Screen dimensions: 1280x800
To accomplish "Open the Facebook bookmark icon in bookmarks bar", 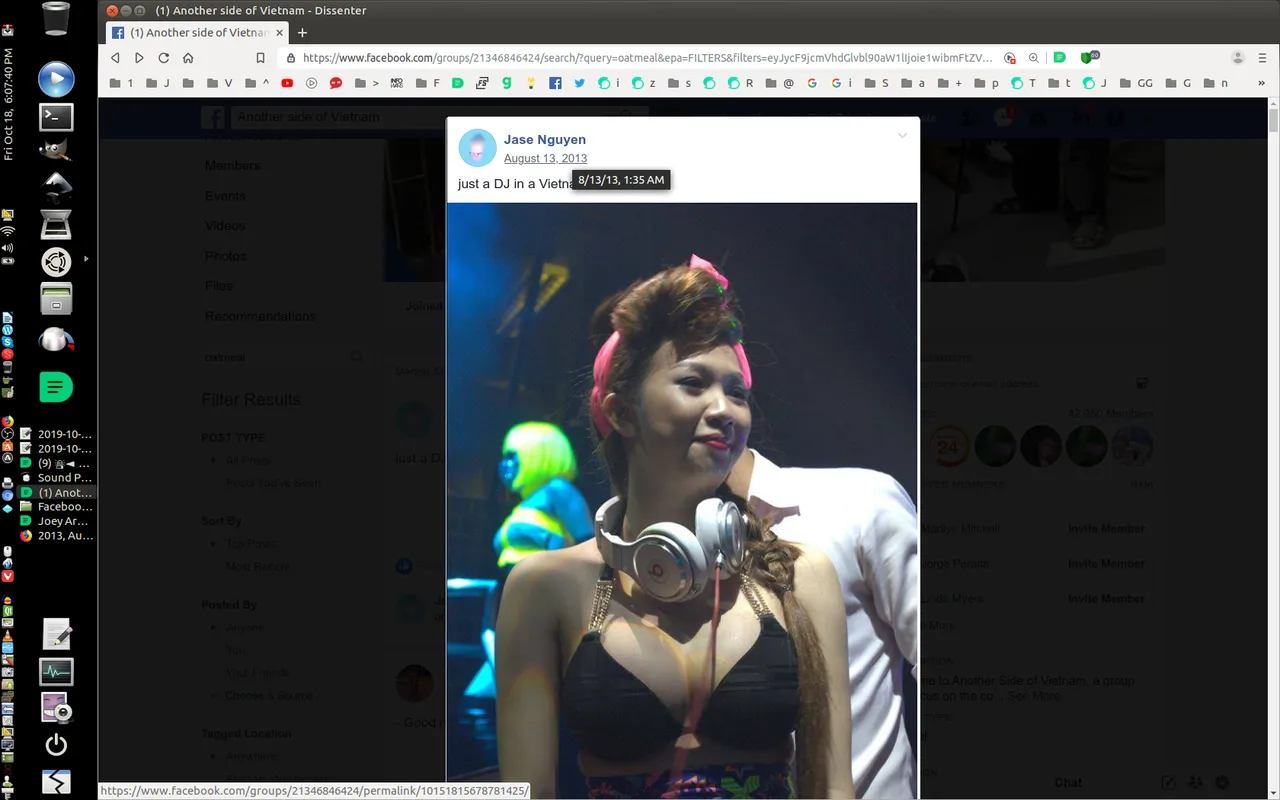I will (555, 83).
